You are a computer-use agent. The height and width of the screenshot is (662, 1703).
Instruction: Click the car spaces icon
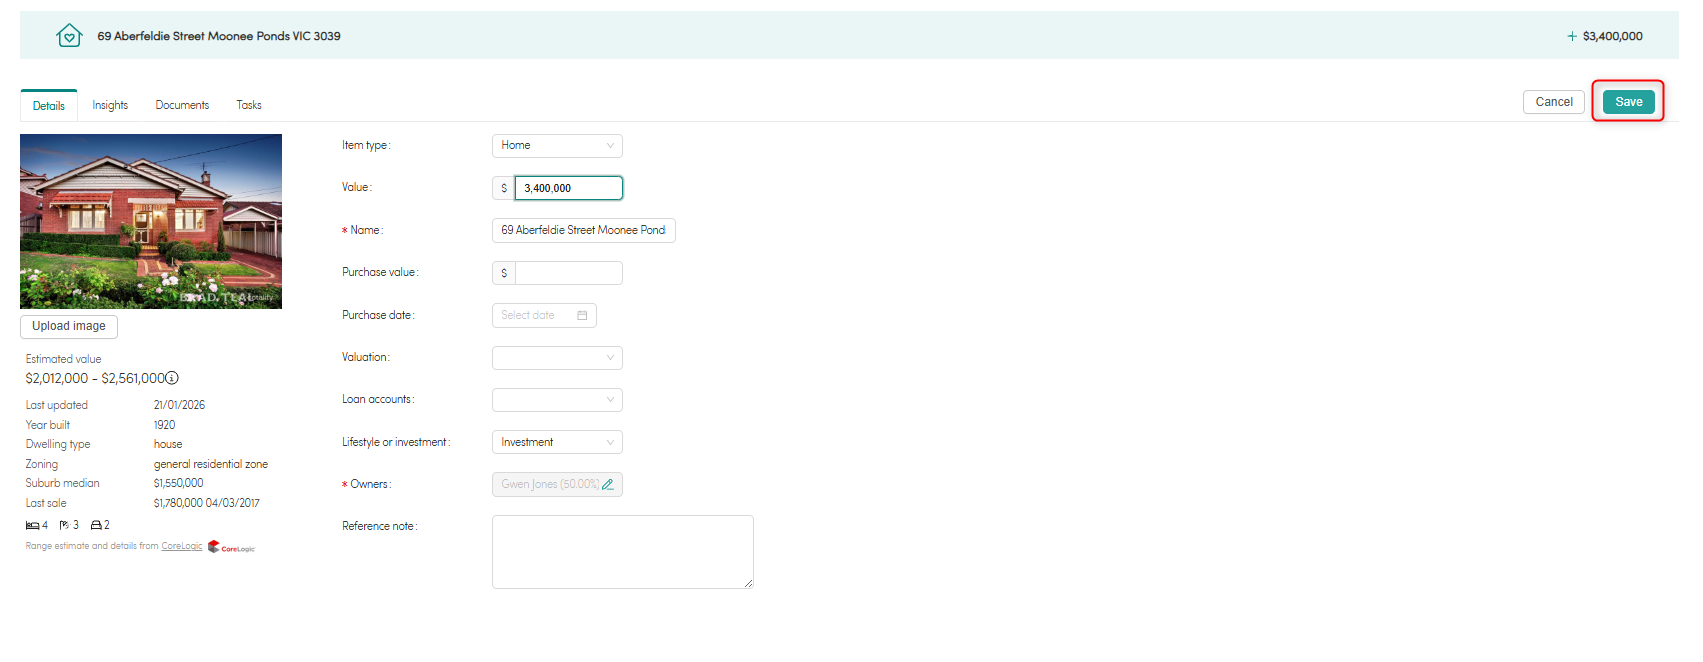tap(96, 525)
